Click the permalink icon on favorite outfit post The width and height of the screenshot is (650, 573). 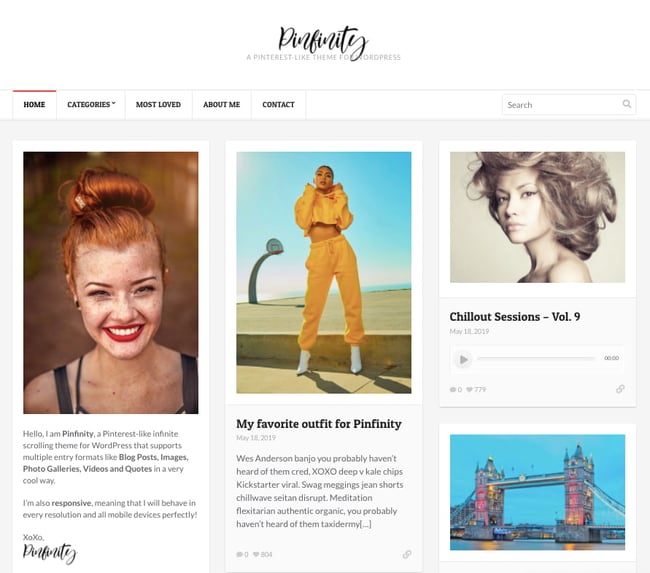(x=407, y=554)
